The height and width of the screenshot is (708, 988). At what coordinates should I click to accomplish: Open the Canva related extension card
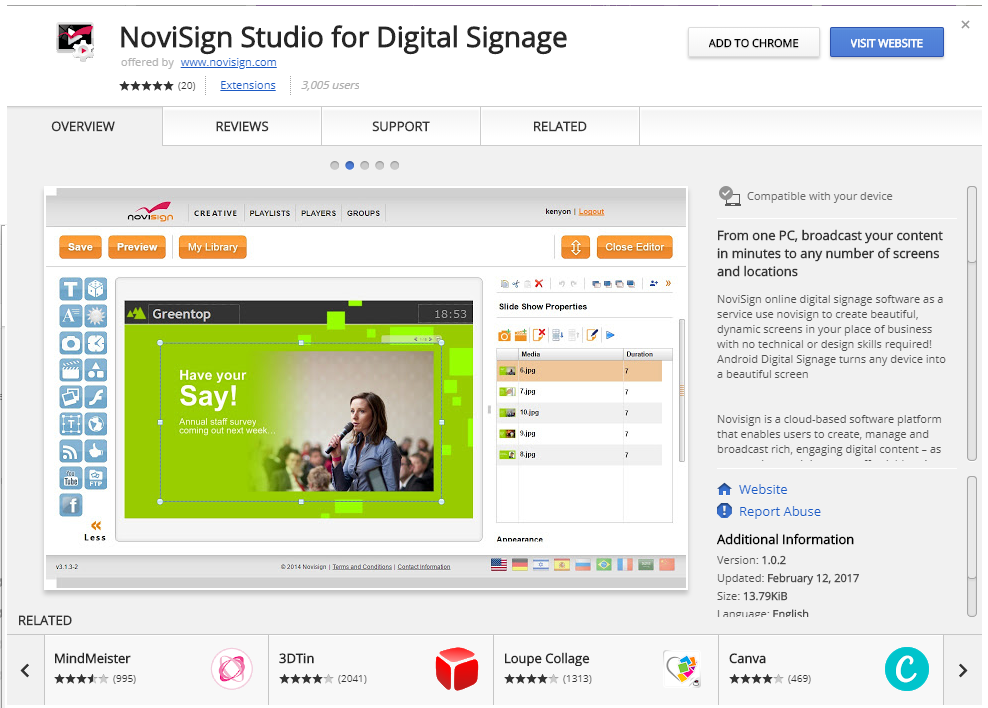click(x=830, y=670)
